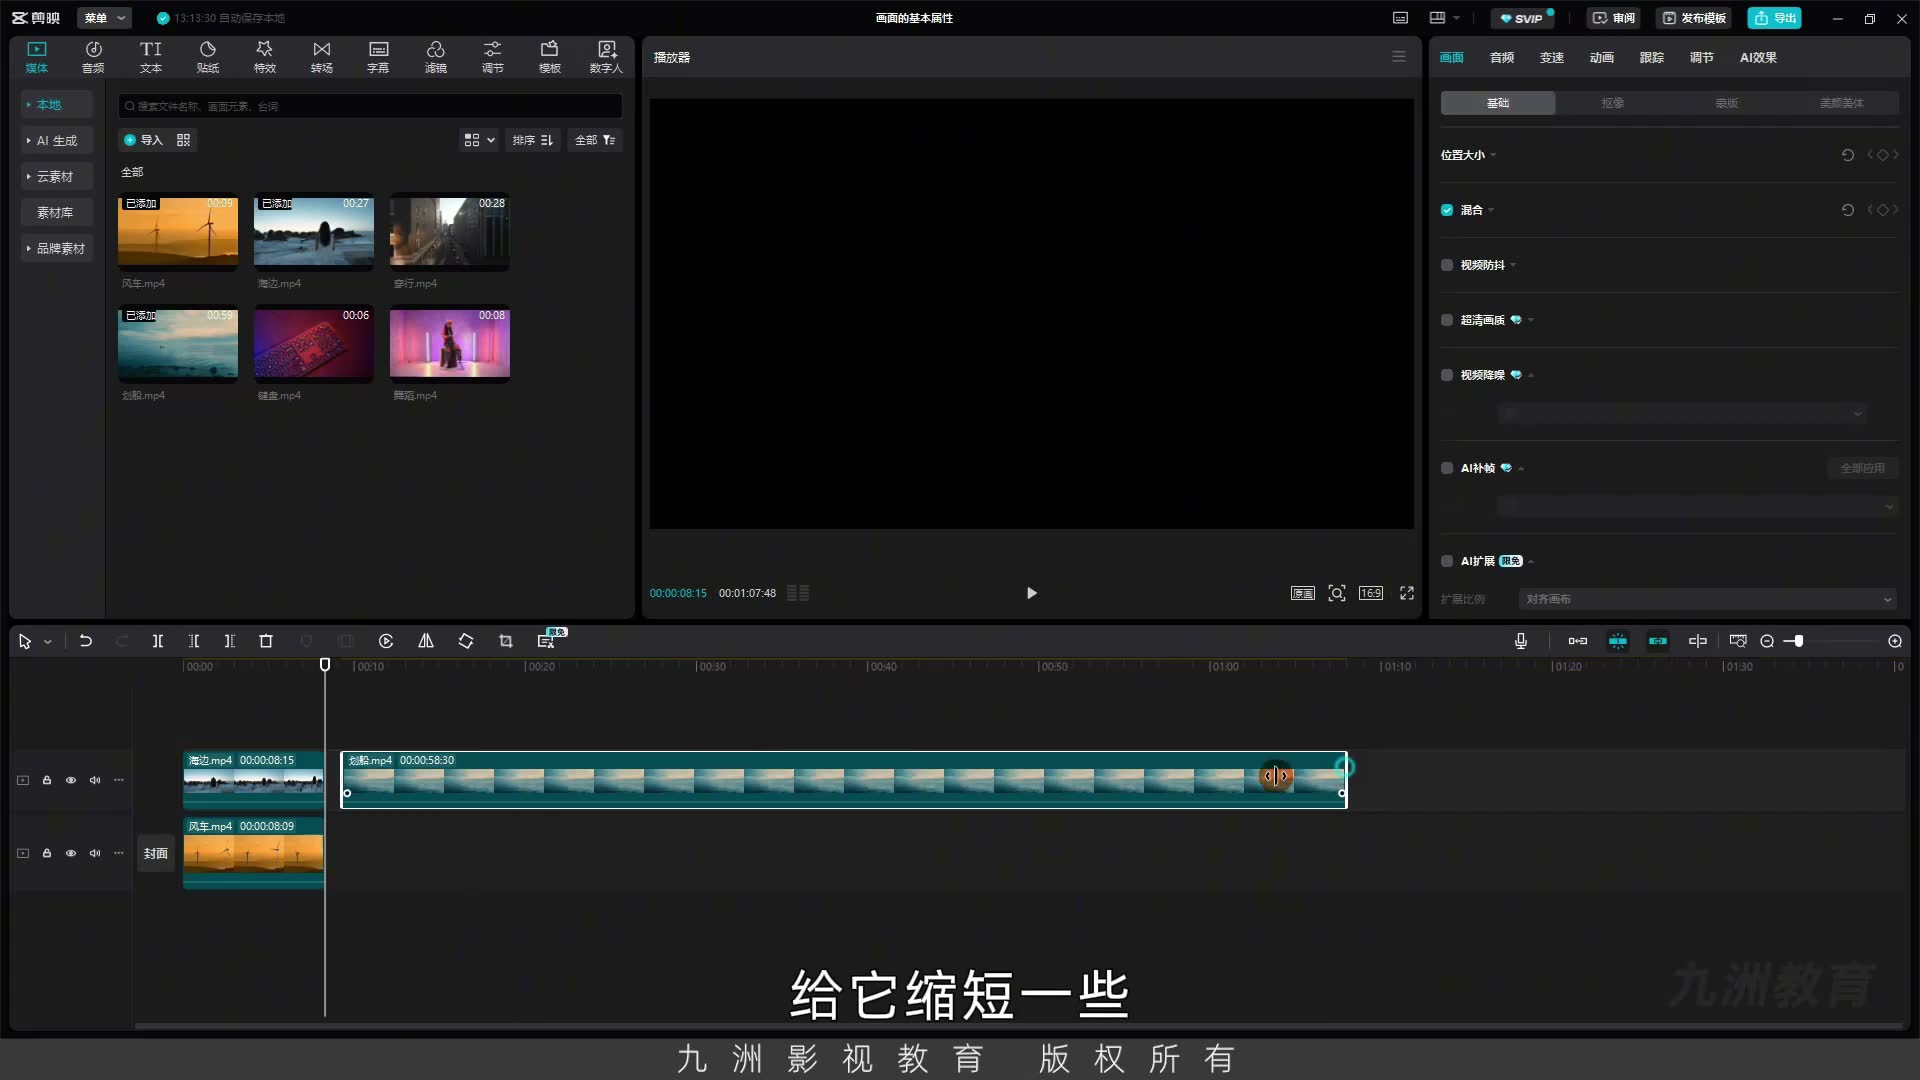Select the 舞蹈.mp4 thumbnail

click(450, 344)
